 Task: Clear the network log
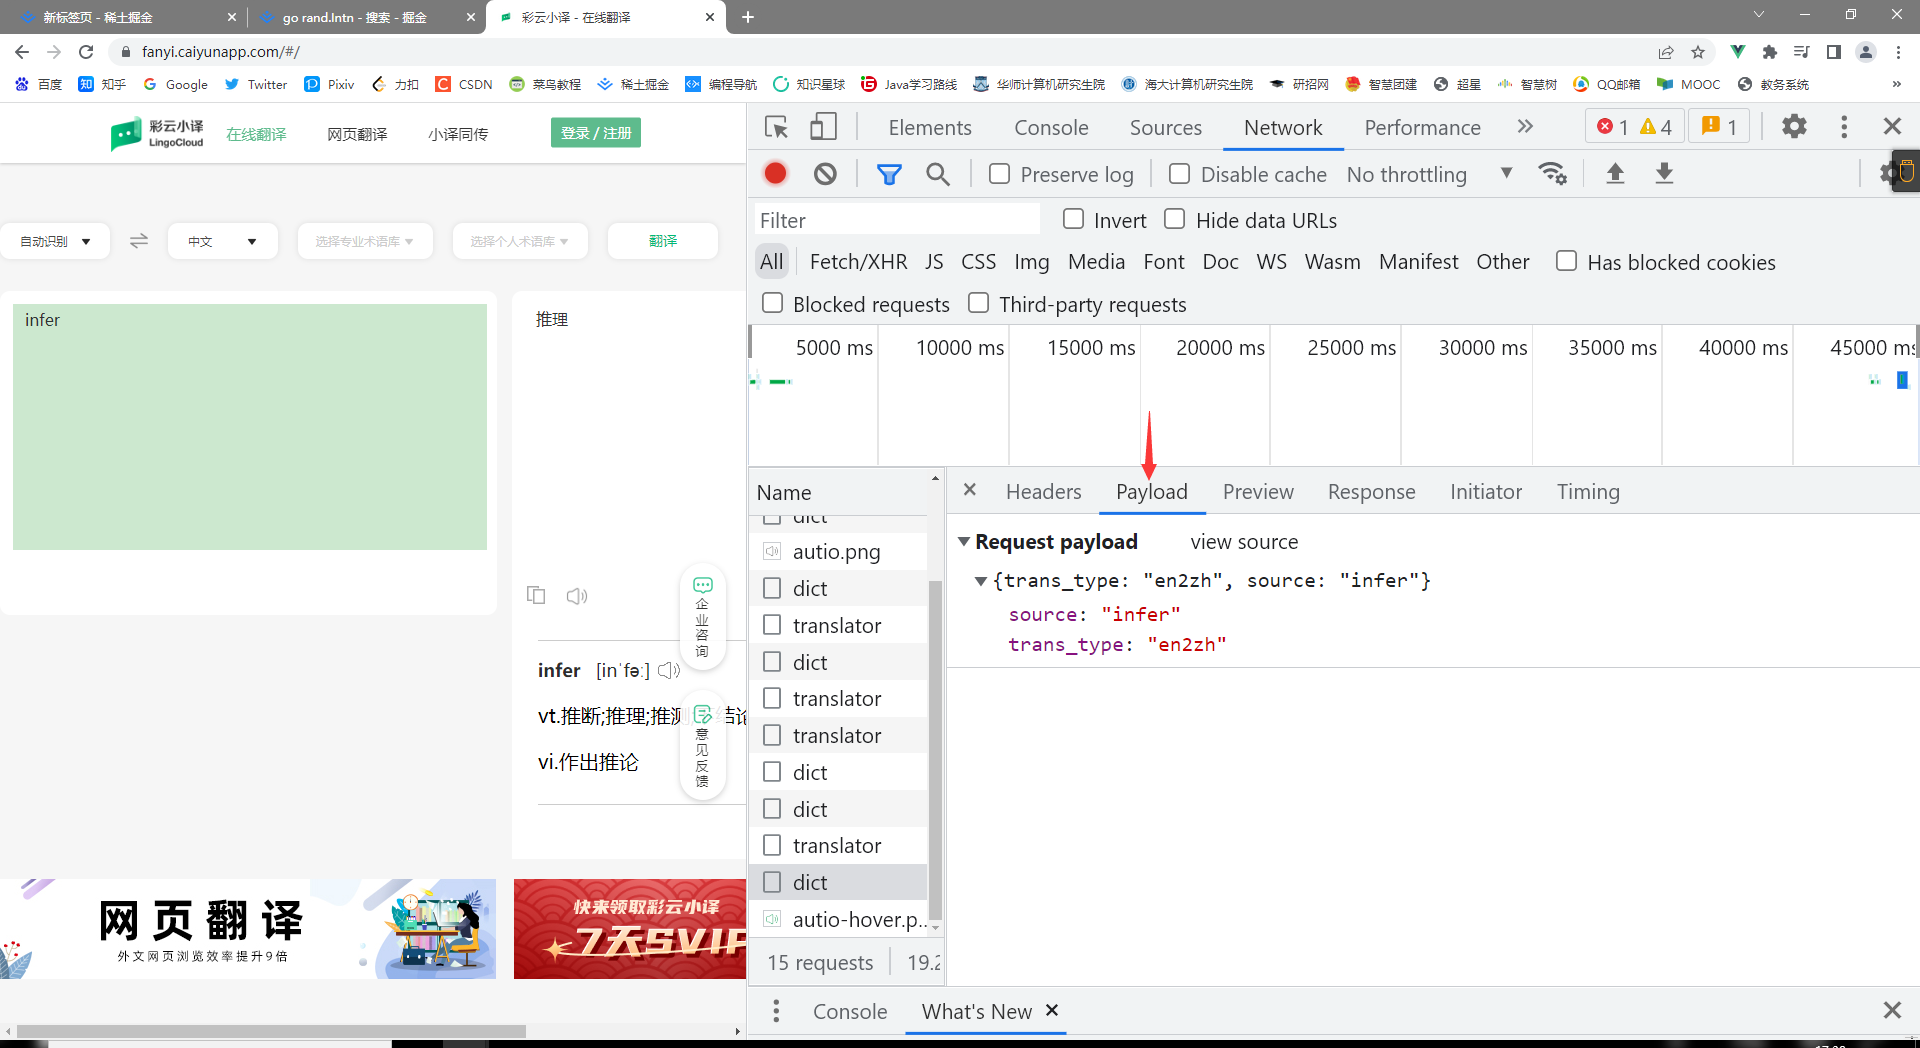tap(825, 174)
